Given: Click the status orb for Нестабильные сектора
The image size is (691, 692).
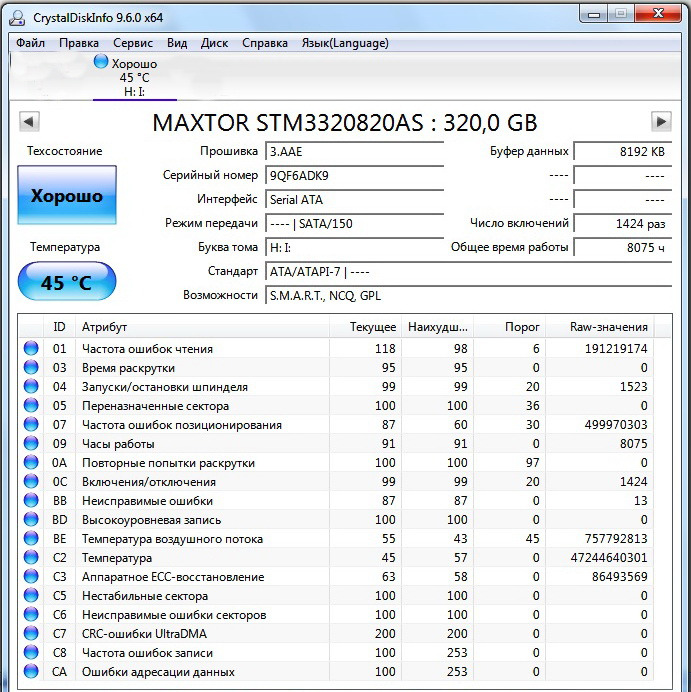Looking at the screenshot, I should point(31,596).
